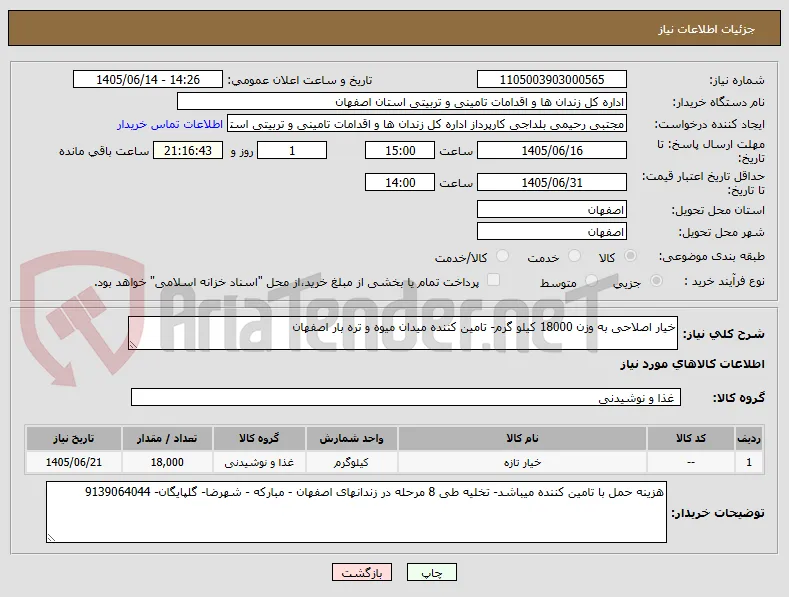
Task: Click the اطلاعات کالاهای مورد نیاز section heading
Action: [692, 364]
